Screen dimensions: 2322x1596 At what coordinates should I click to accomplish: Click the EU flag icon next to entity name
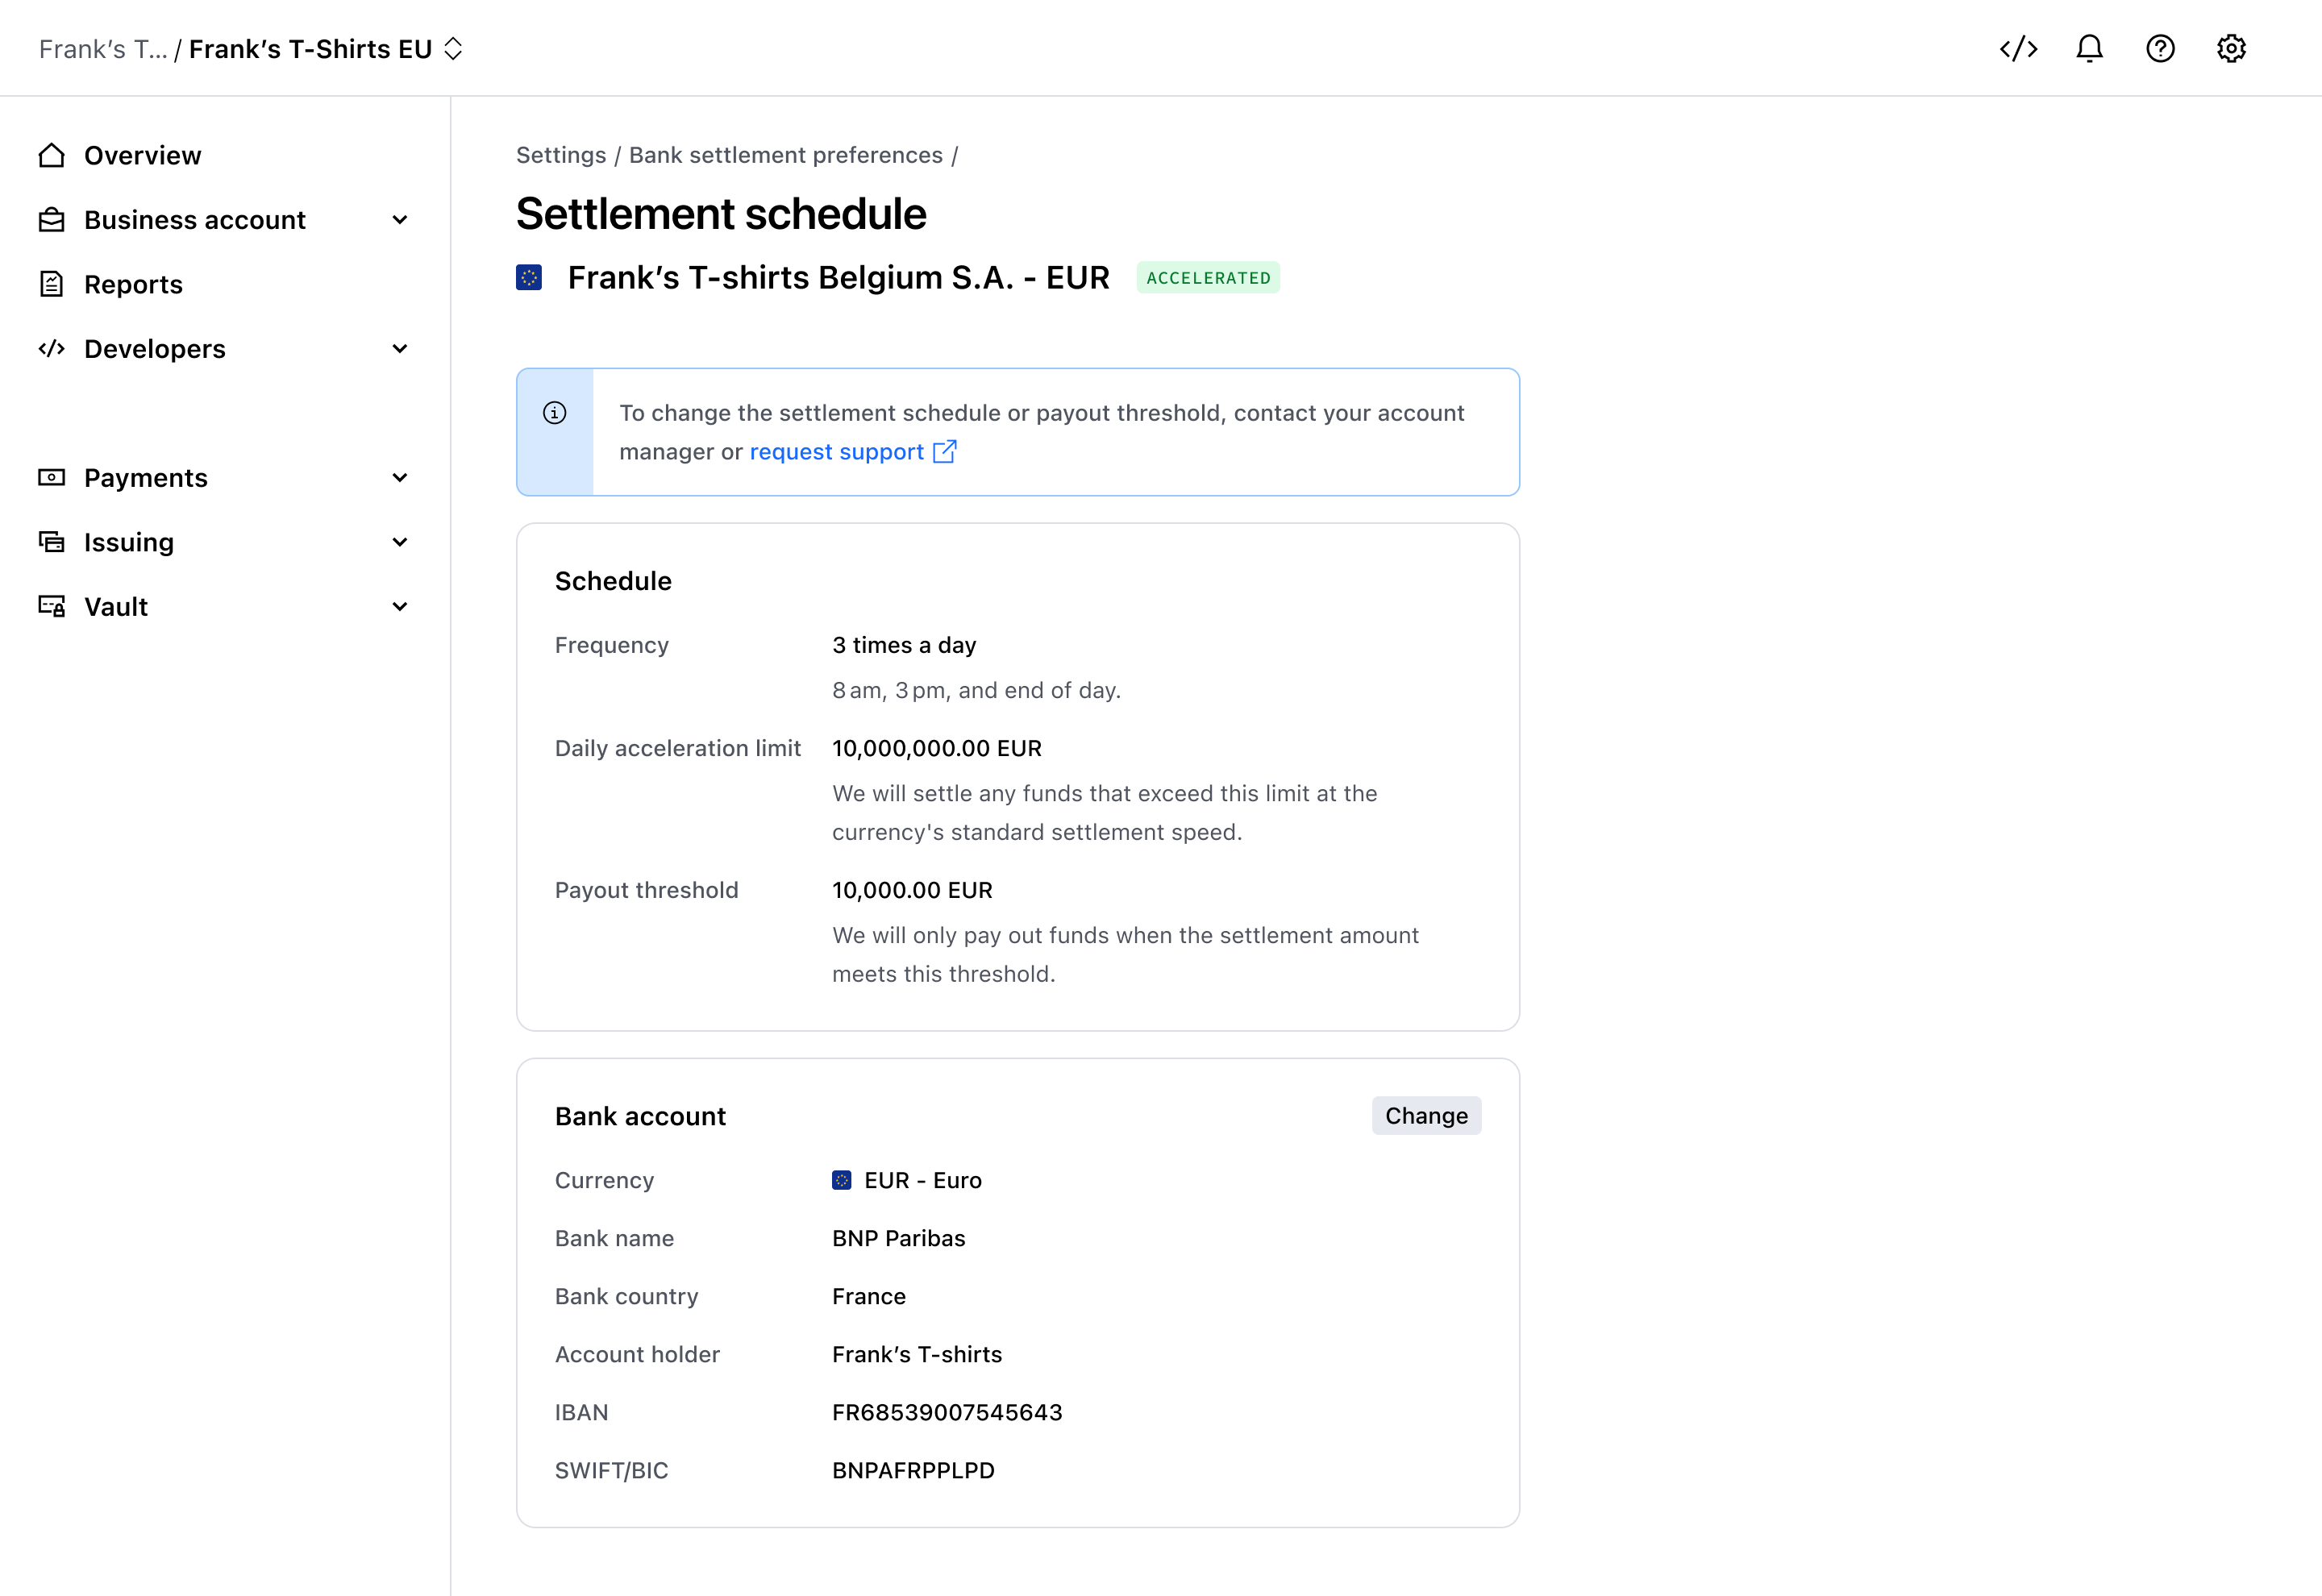click(x=529, y=278)
